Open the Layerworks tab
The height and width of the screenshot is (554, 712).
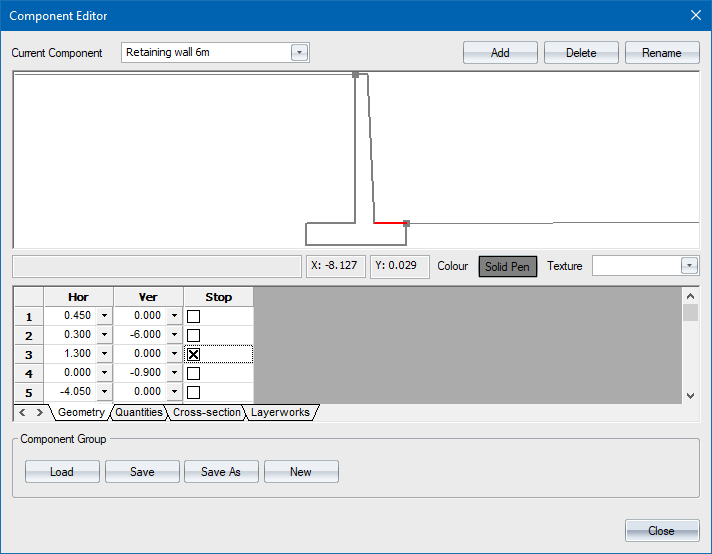click(x=280, y=412)
